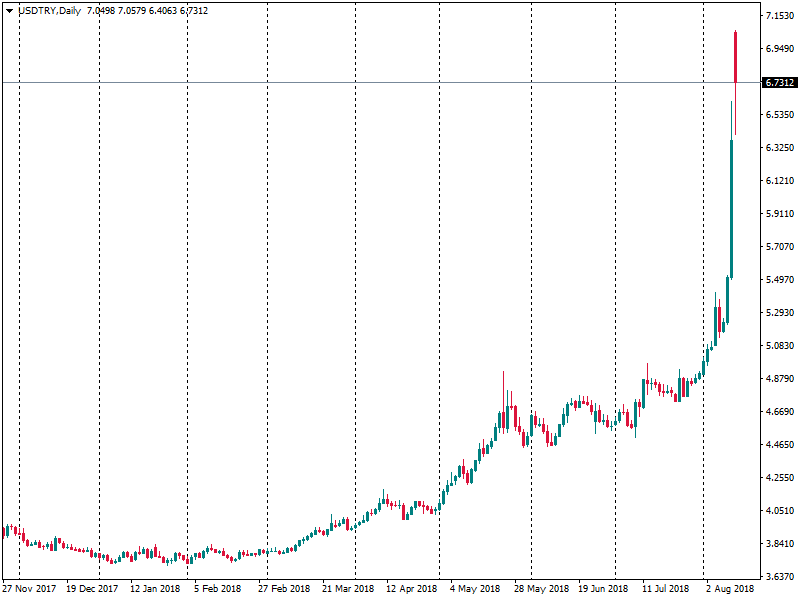This screenshot has width=800, height=600.
Task: Click the tall red candle at chart top
Action: tap(736, 55)
